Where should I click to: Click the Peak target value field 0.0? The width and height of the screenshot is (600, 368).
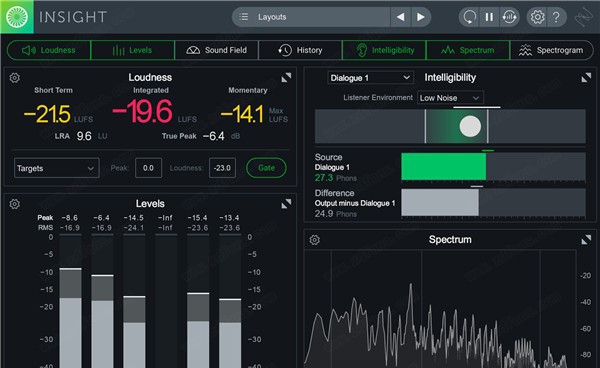pyautogui.click(x=148, y=168)
